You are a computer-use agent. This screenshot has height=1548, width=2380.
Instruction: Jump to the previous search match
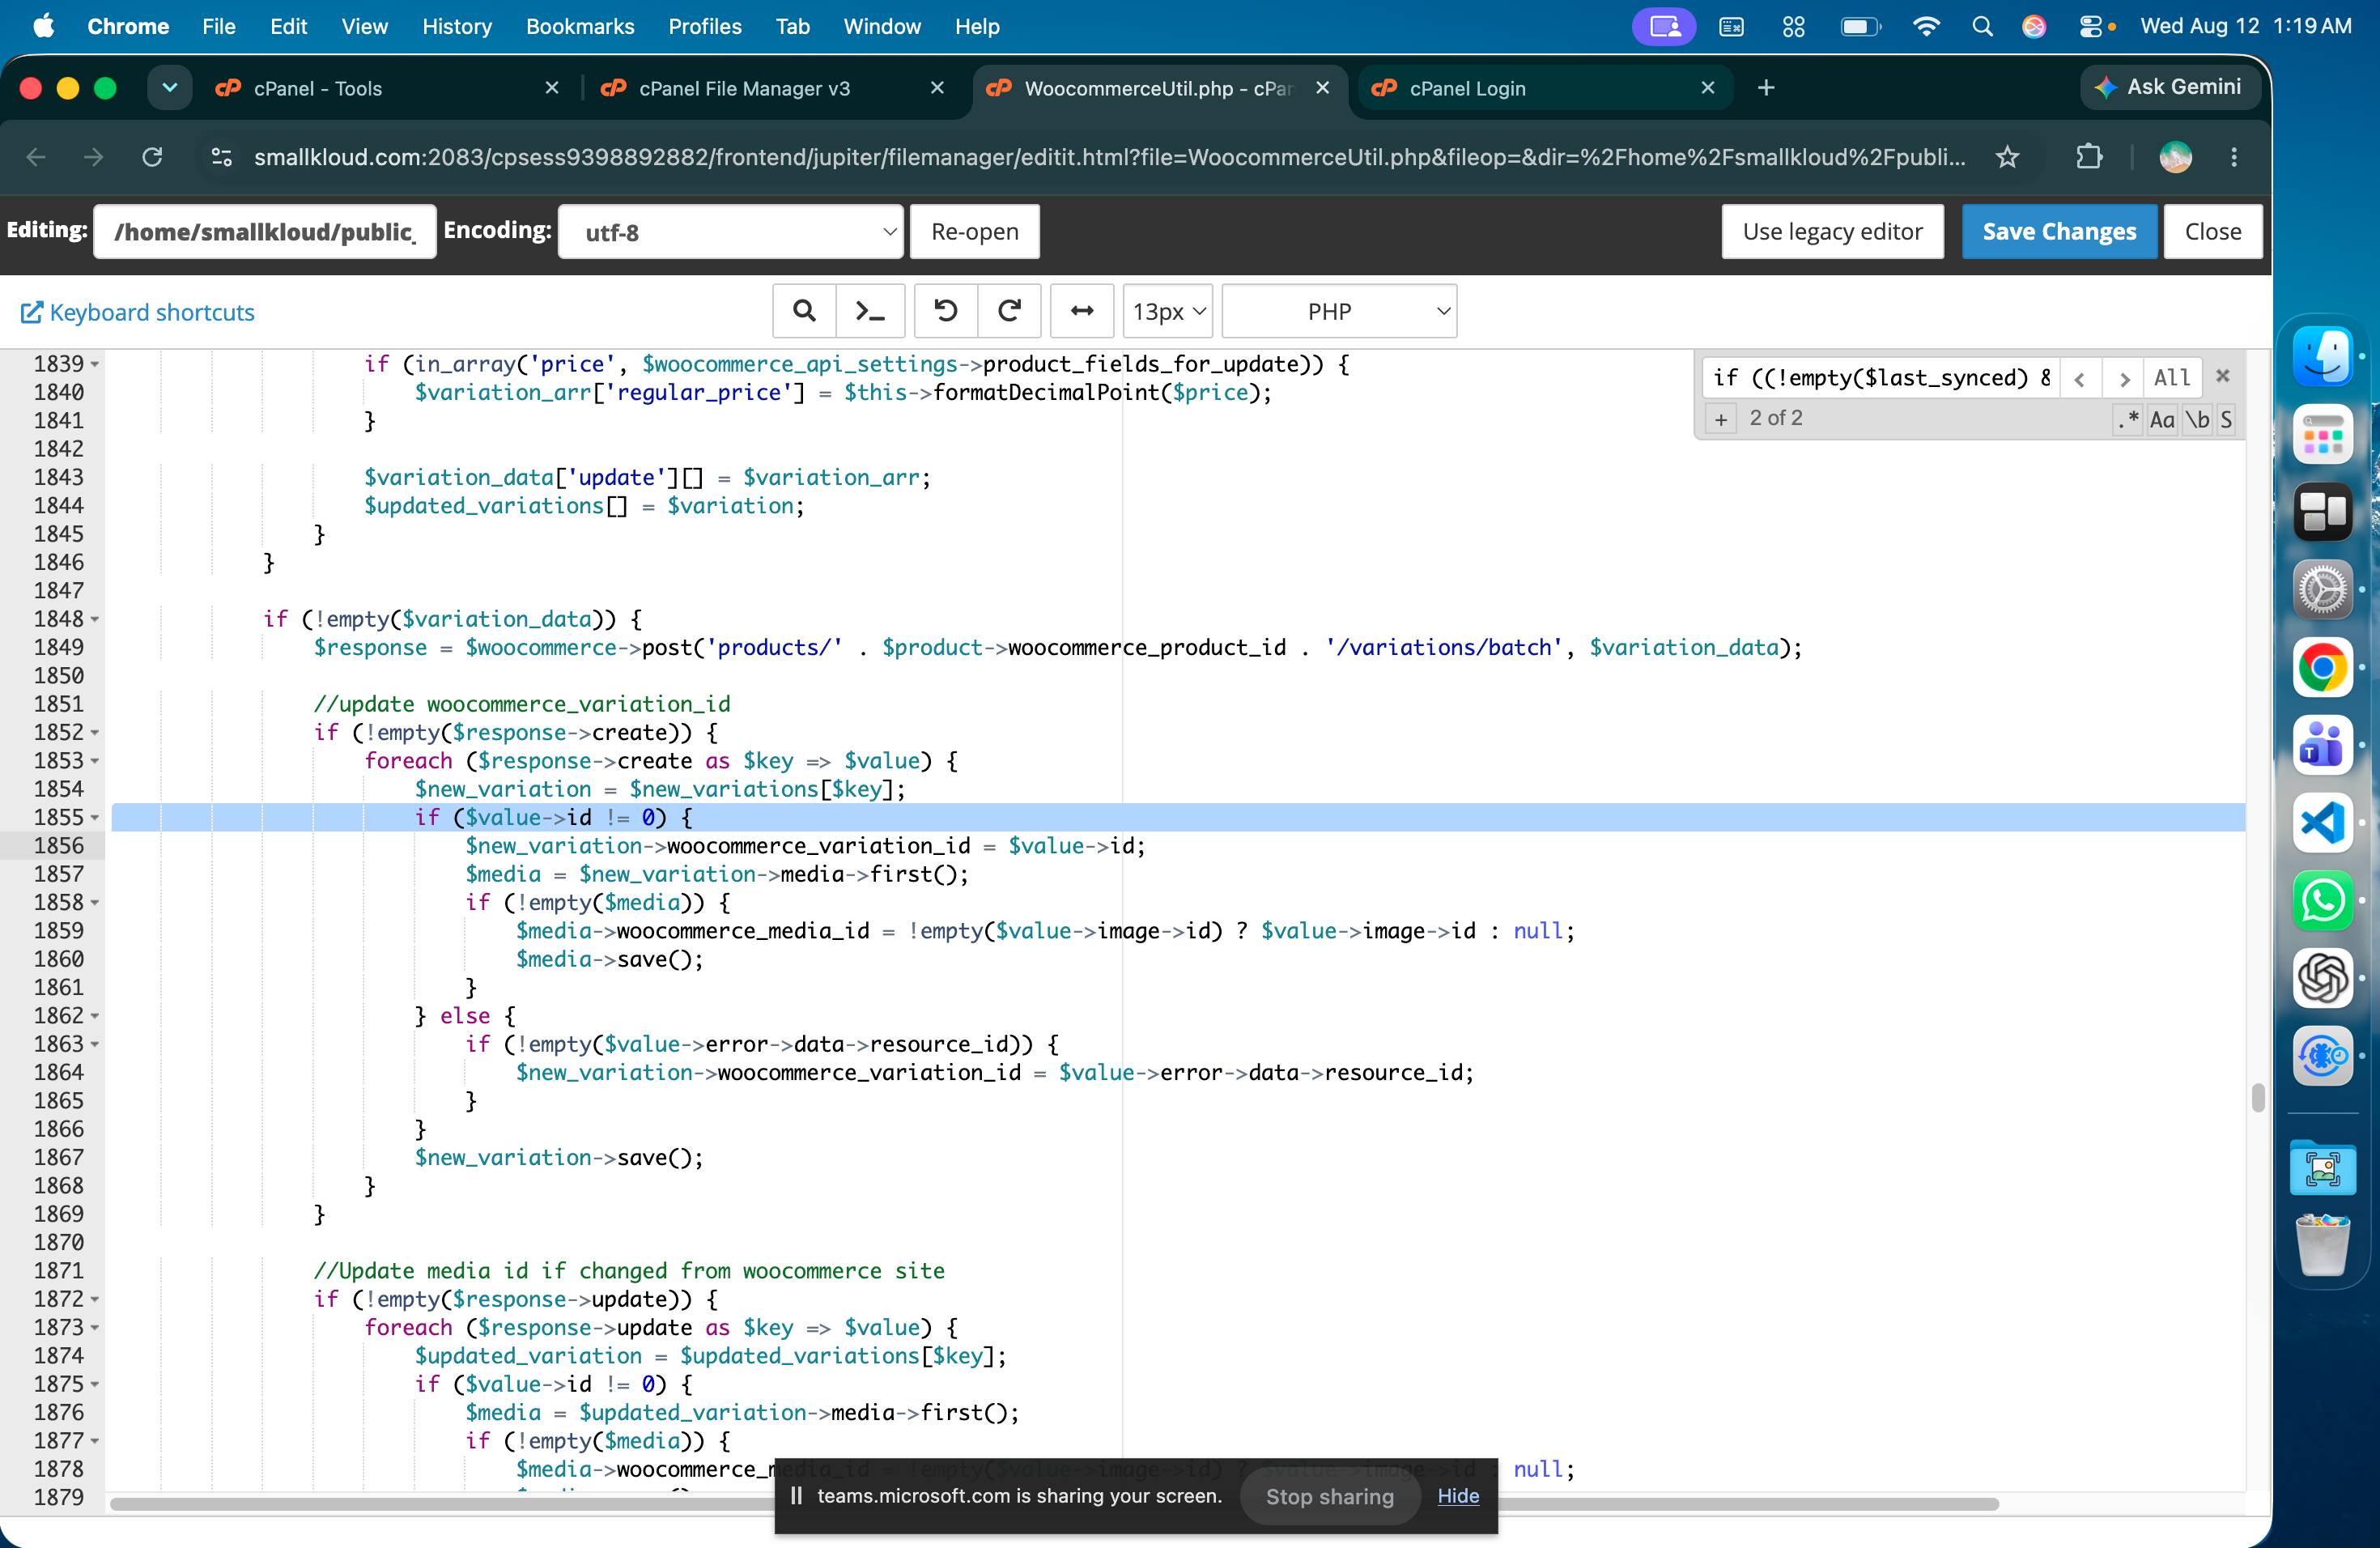2080,378
